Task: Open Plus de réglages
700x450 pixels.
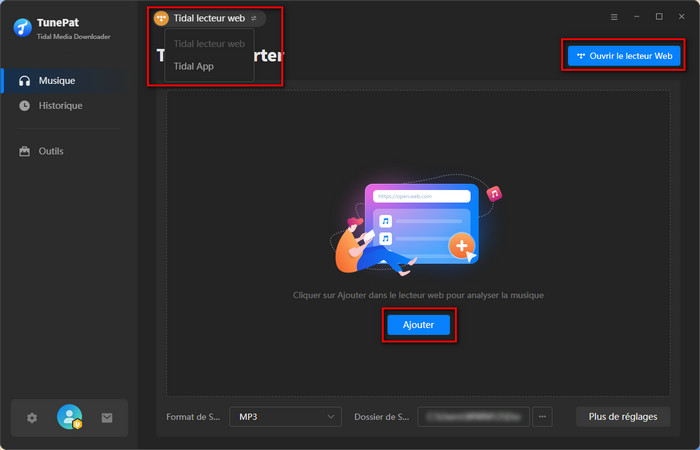Action: tap(623, 416)
